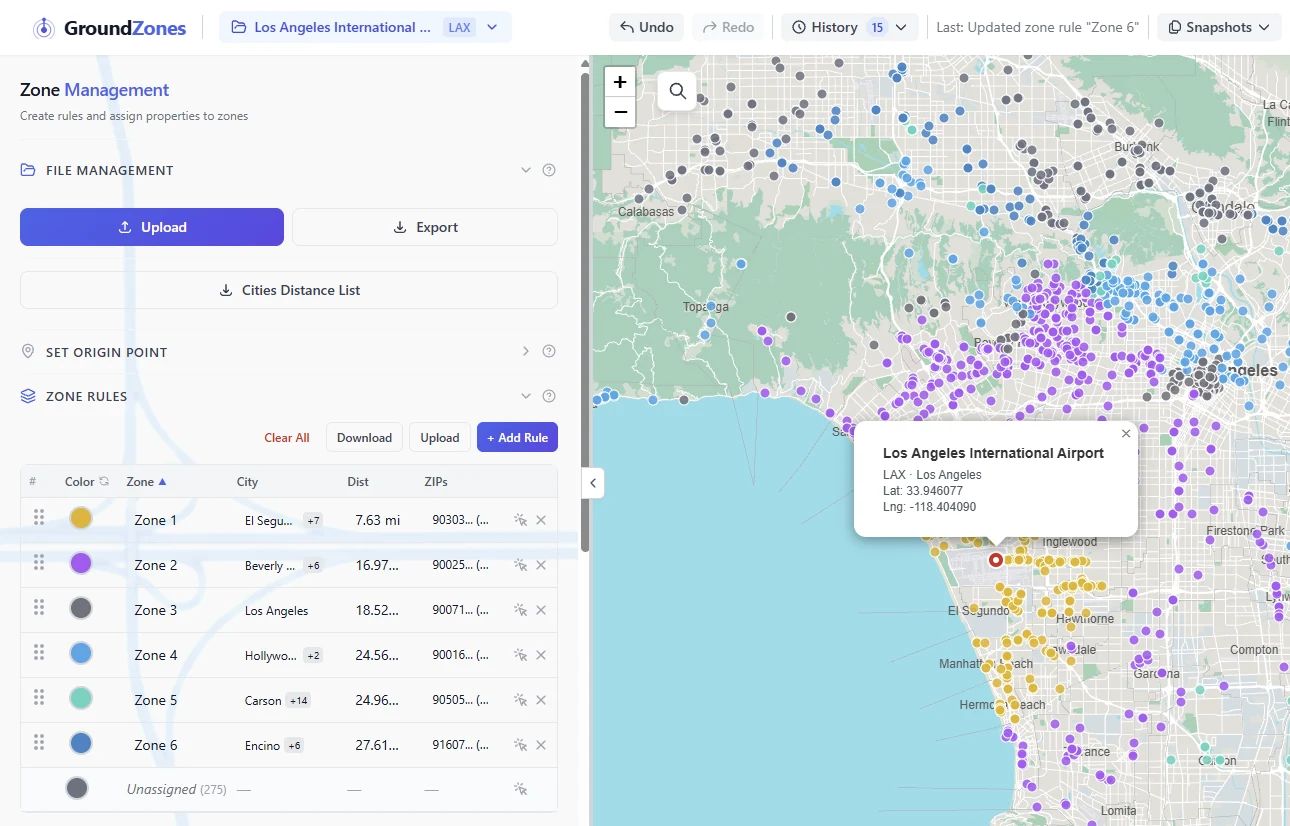Collapse the File Management section chevron

pyautogui.click(x=526, y=170)
